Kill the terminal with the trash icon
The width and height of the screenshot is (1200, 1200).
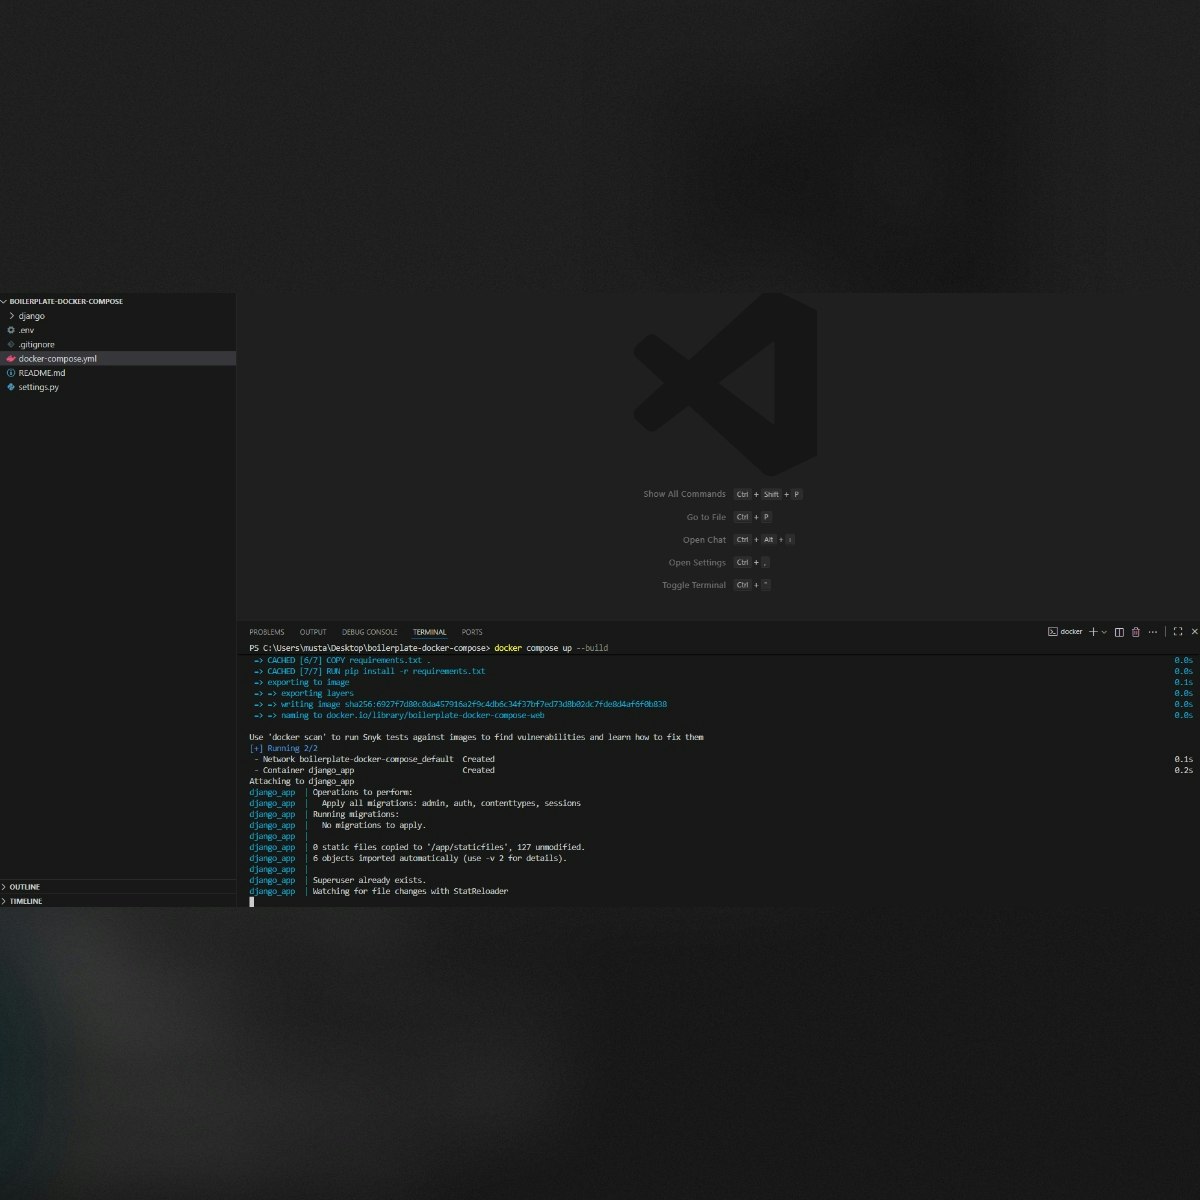point(1136,631)
